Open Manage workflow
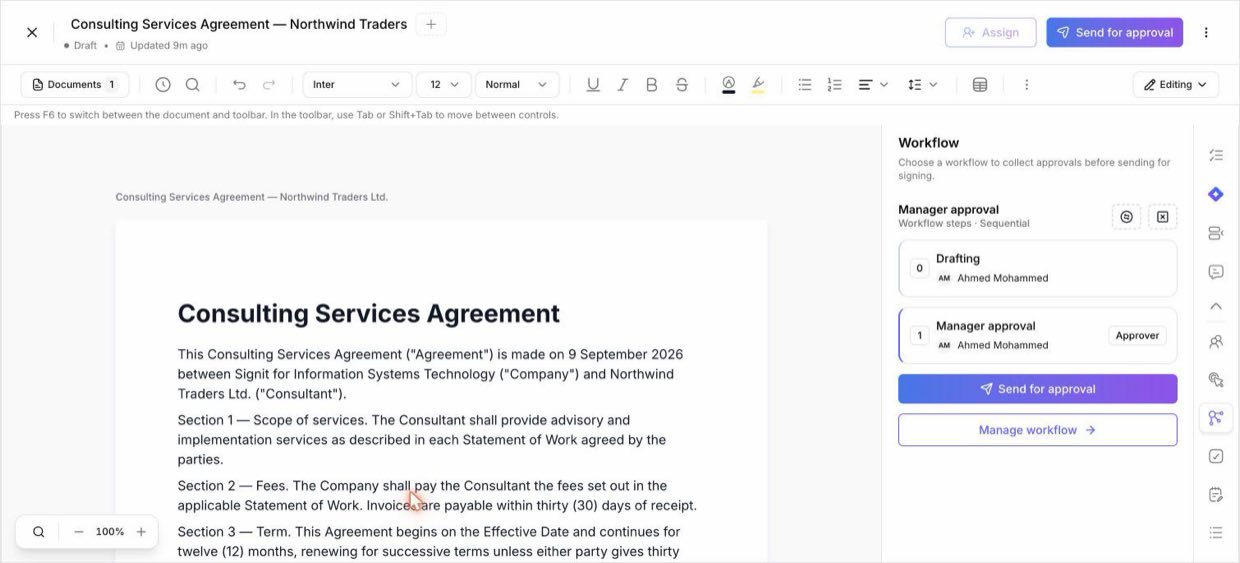 pyautogui.click(x=1038, y=430)
